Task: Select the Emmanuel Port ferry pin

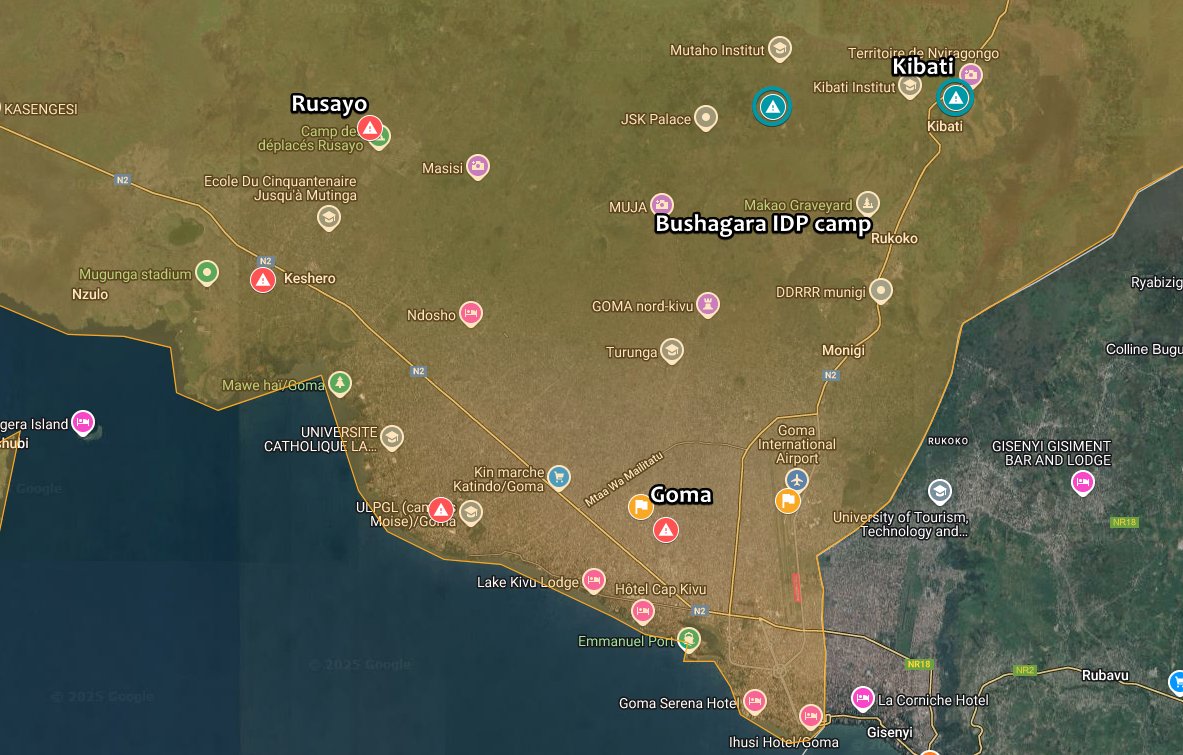Action: click(688, 640)
